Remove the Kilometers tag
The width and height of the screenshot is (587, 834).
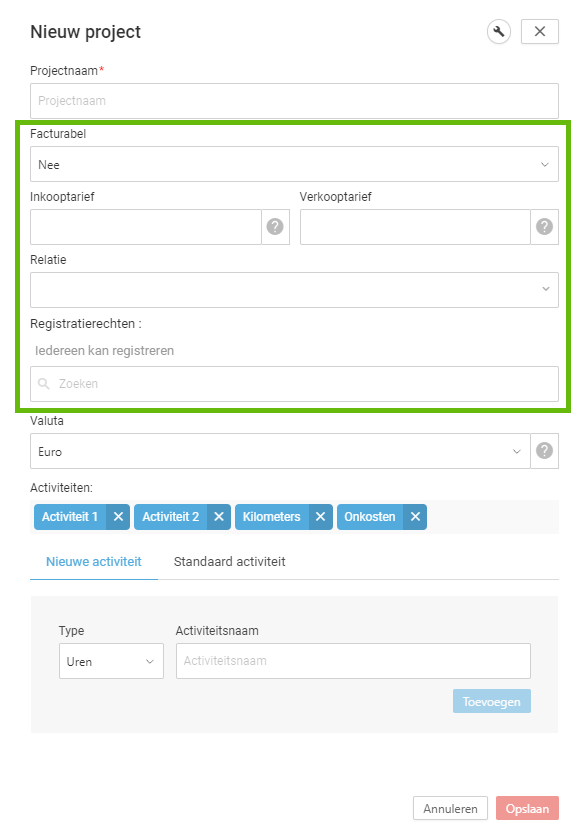(x=320, y=517)
